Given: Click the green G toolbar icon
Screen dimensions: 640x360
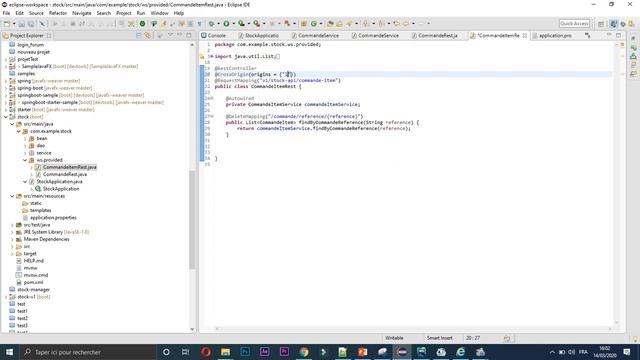Looking at the screenshot, I should pos(314,24).
